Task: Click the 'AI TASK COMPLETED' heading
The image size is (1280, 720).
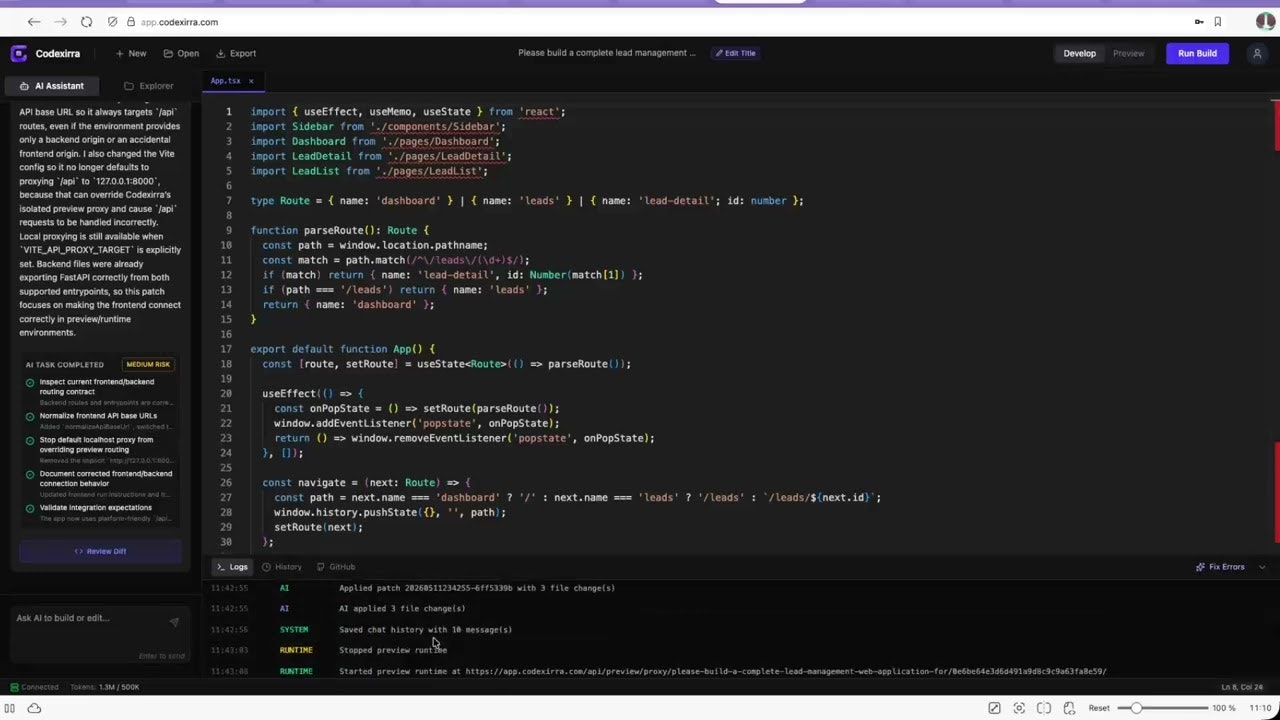Action: tap(65, 365)
